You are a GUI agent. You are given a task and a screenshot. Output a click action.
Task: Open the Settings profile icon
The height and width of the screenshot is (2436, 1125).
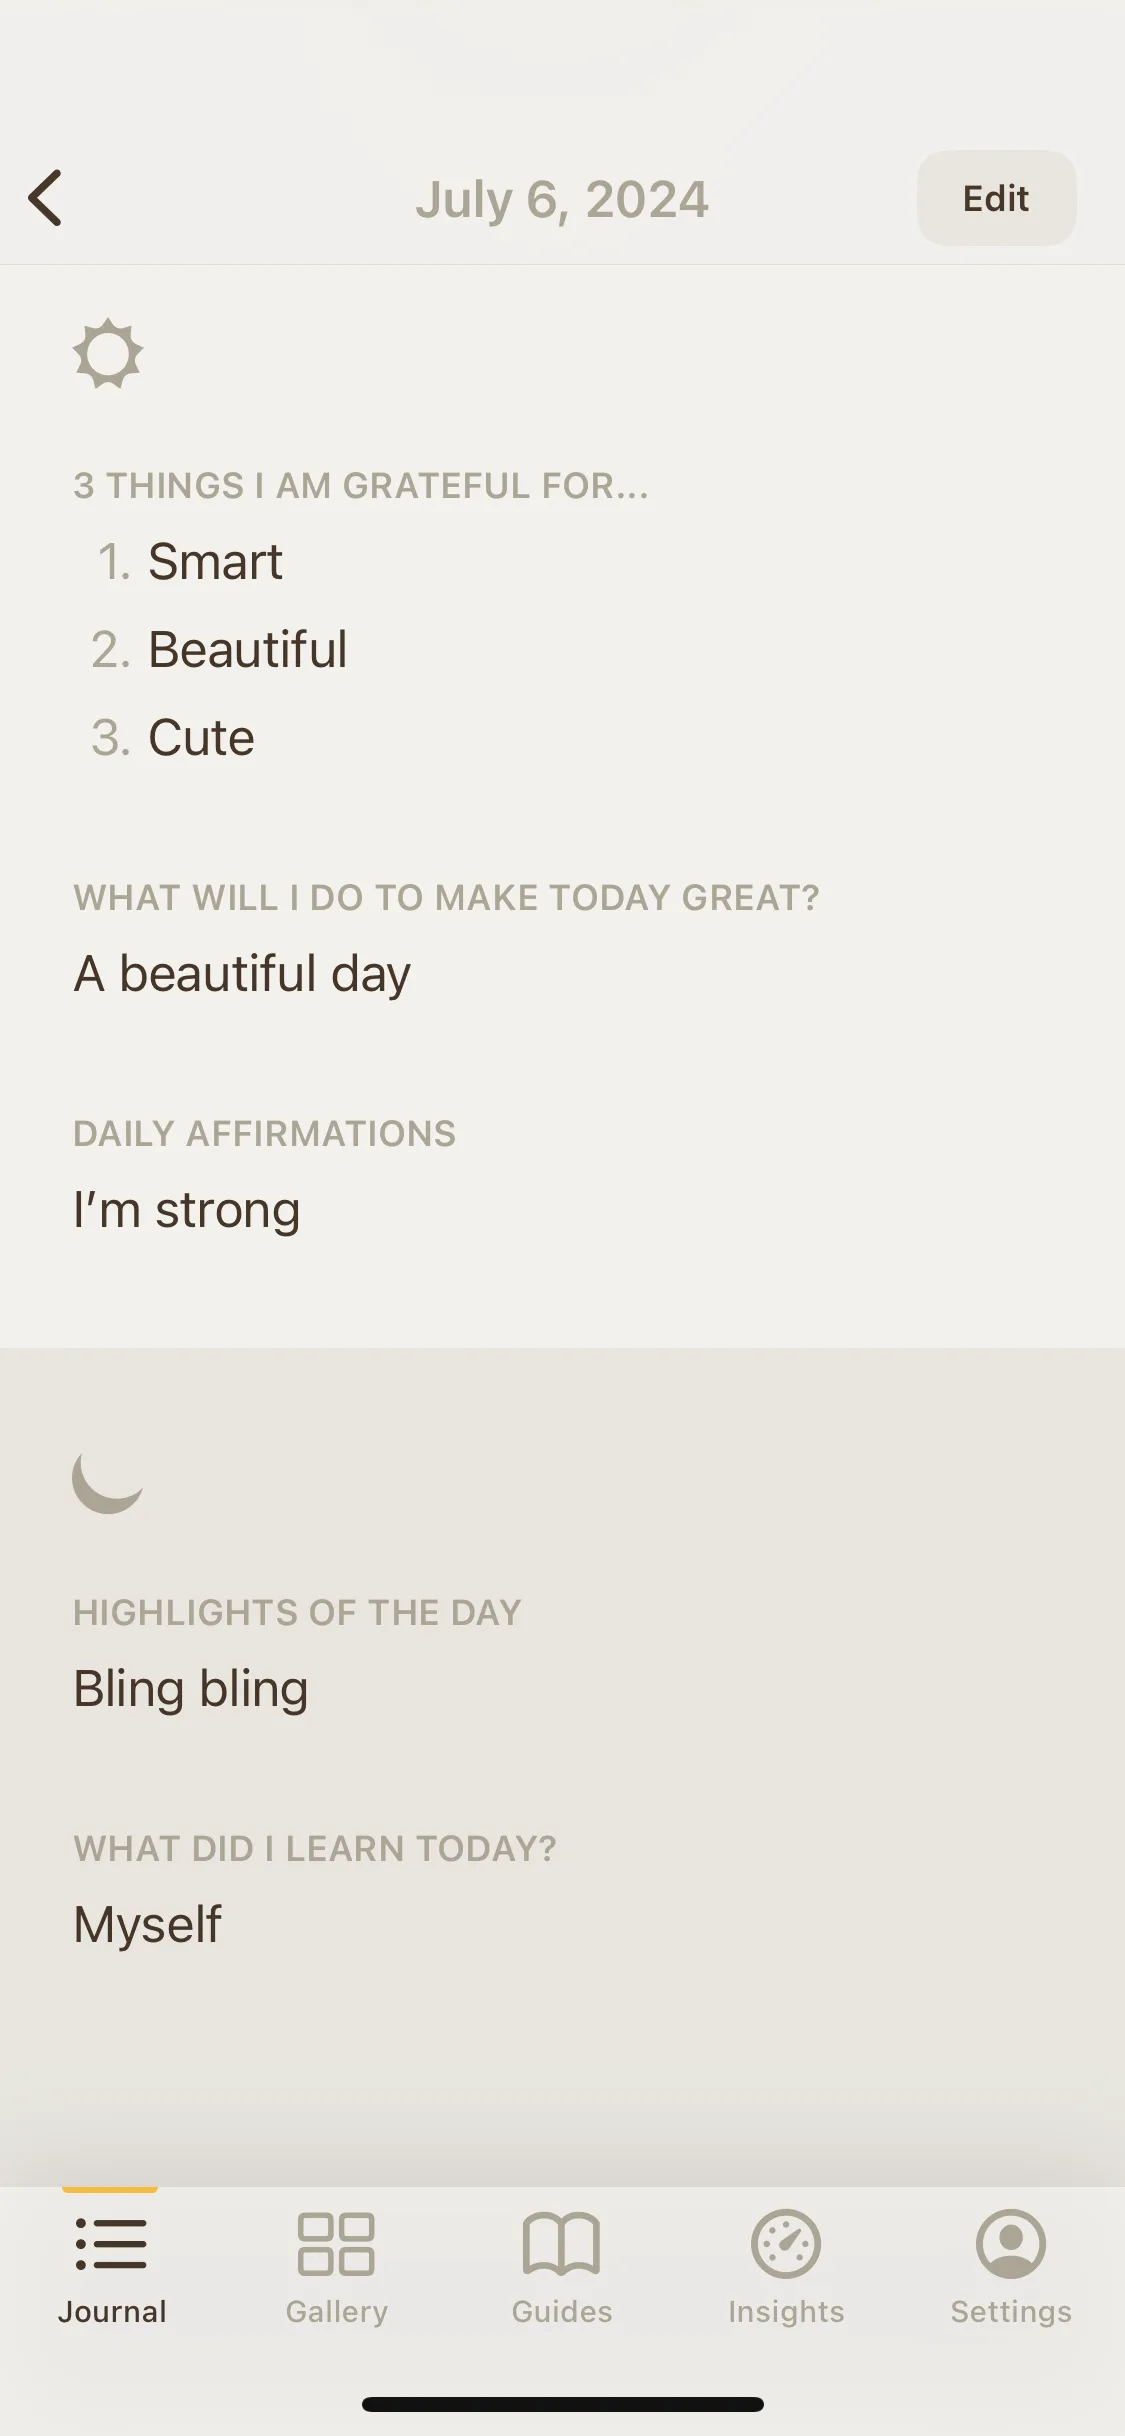1011,2244
